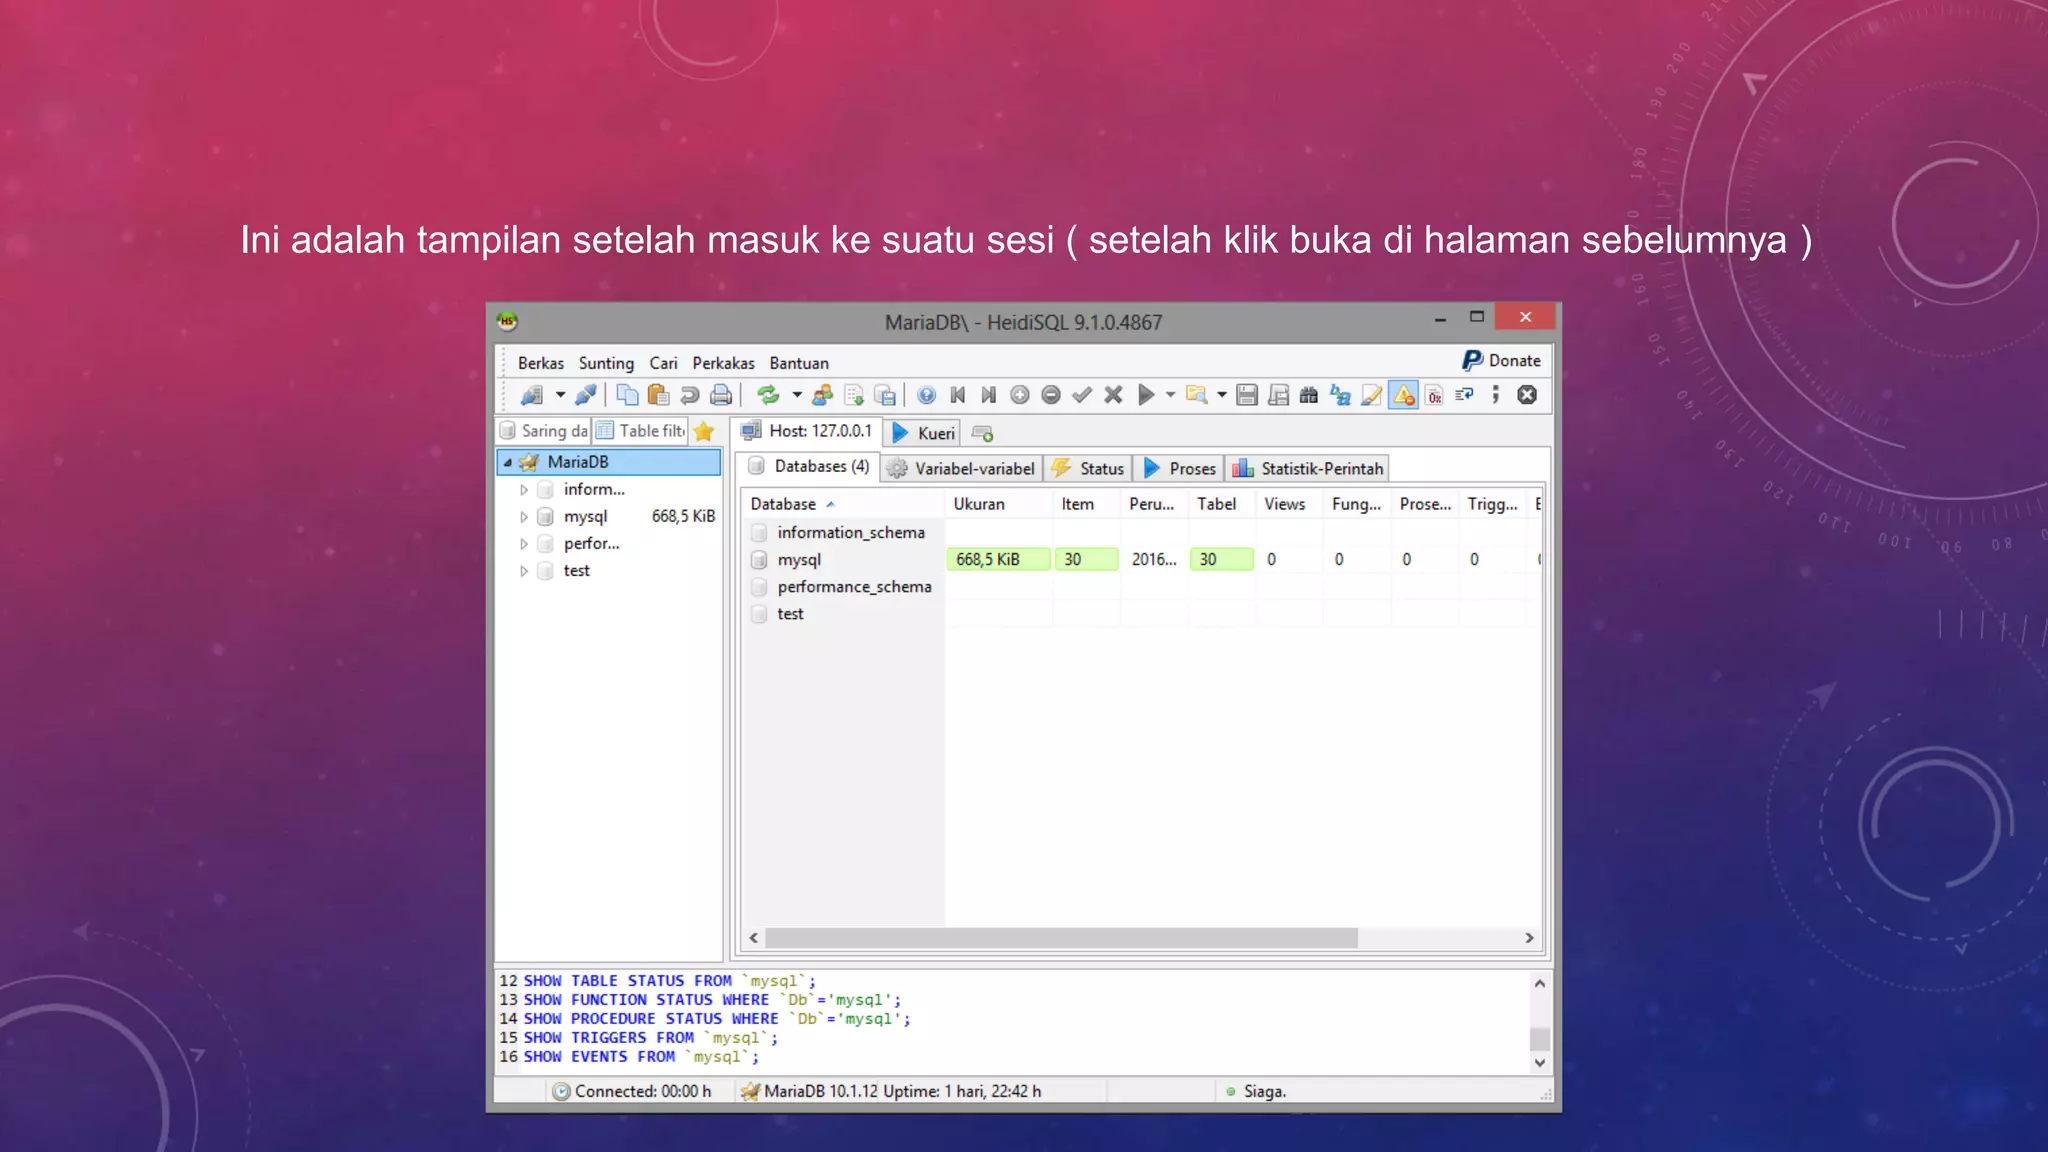Click the Delete row minus icon

1051,395
